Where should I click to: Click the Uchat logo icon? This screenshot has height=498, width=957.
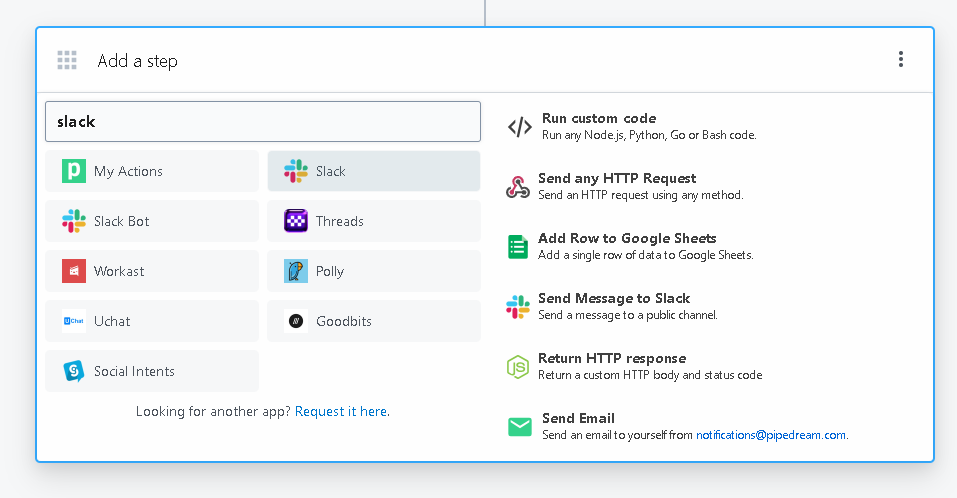coord(74,321)
